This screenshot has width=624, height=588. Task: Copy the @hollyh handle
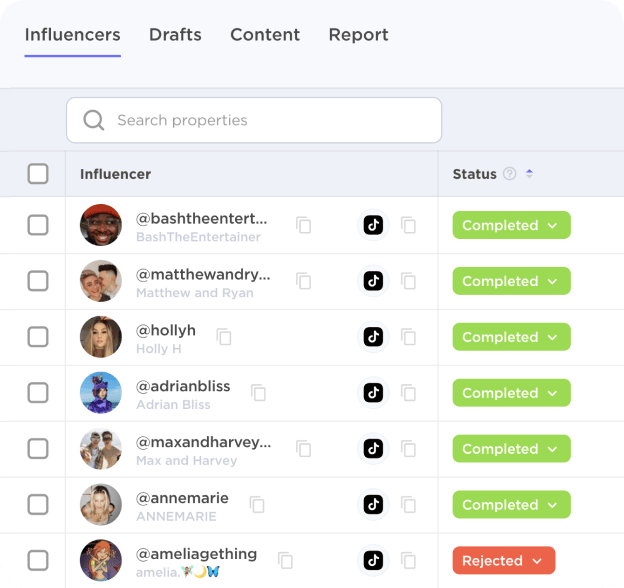[x=224, y=337]
